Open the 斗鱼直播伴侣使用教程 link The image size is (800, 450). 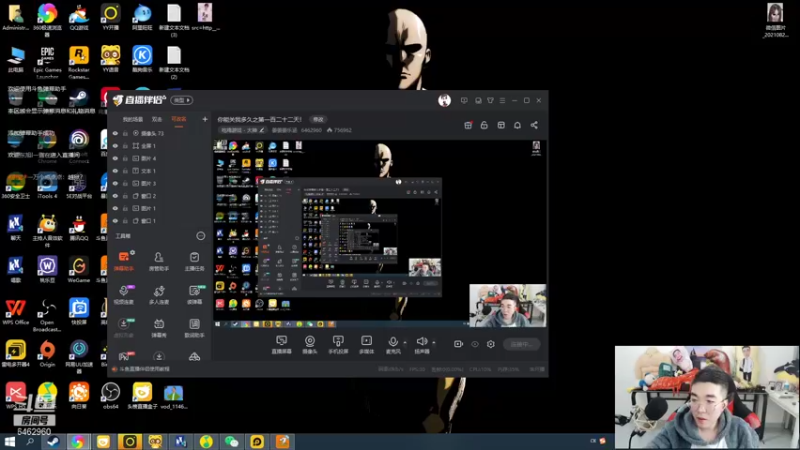tap(144, 369)
